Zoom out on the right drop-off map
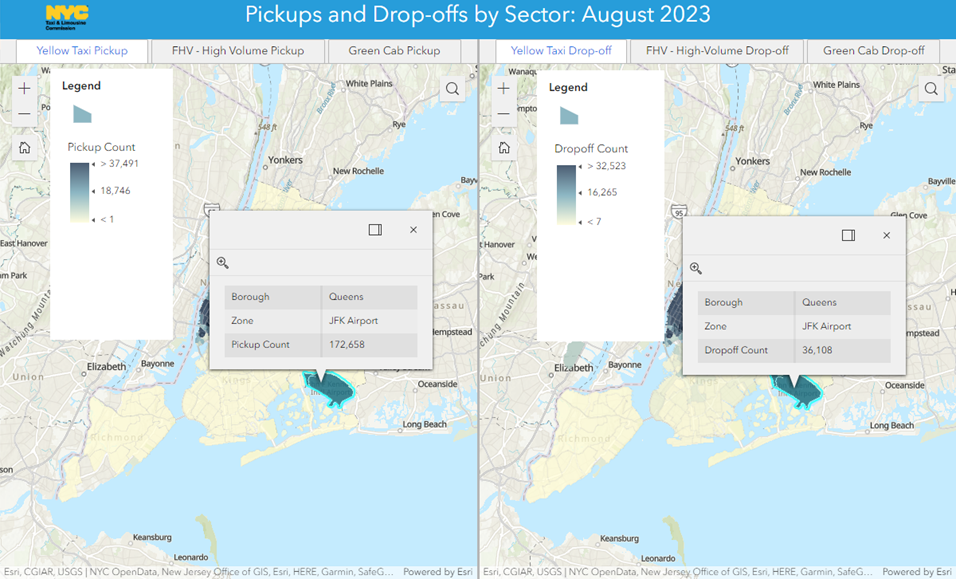 point(504,114)
